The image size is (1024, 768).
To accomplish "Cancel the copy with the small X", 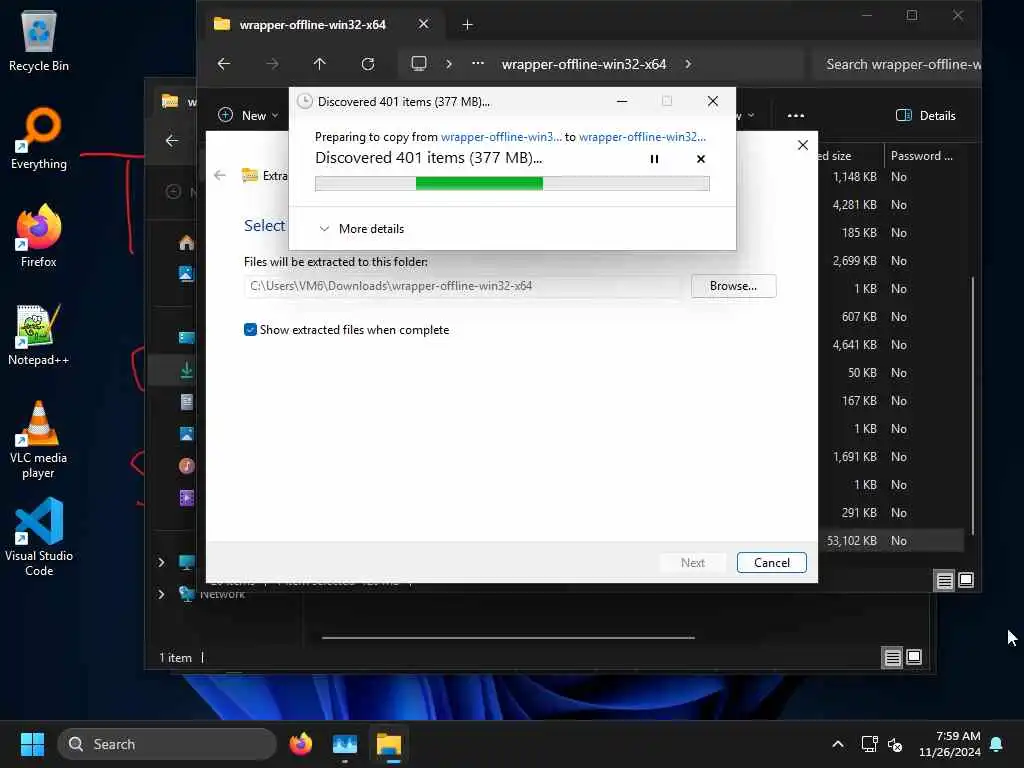I will tap(701, 159).
